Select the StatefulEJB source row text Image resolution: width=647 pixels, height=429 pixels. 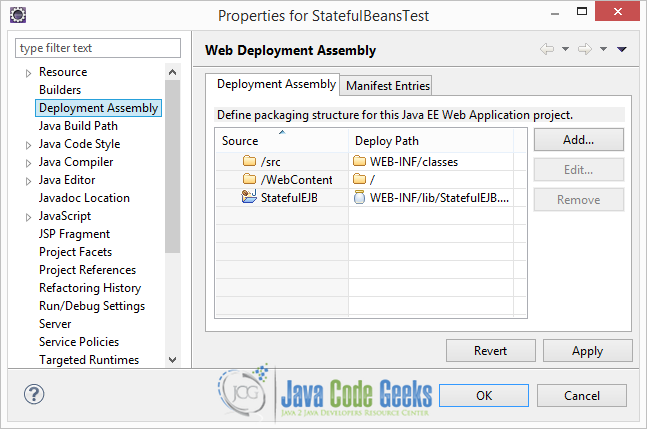[x=289, y=198]
